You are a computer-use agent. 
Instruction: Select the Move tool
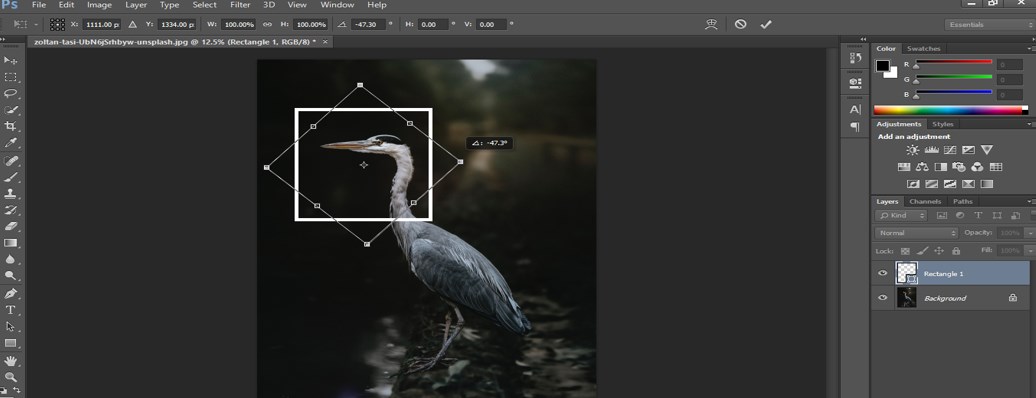pos(11,61)
